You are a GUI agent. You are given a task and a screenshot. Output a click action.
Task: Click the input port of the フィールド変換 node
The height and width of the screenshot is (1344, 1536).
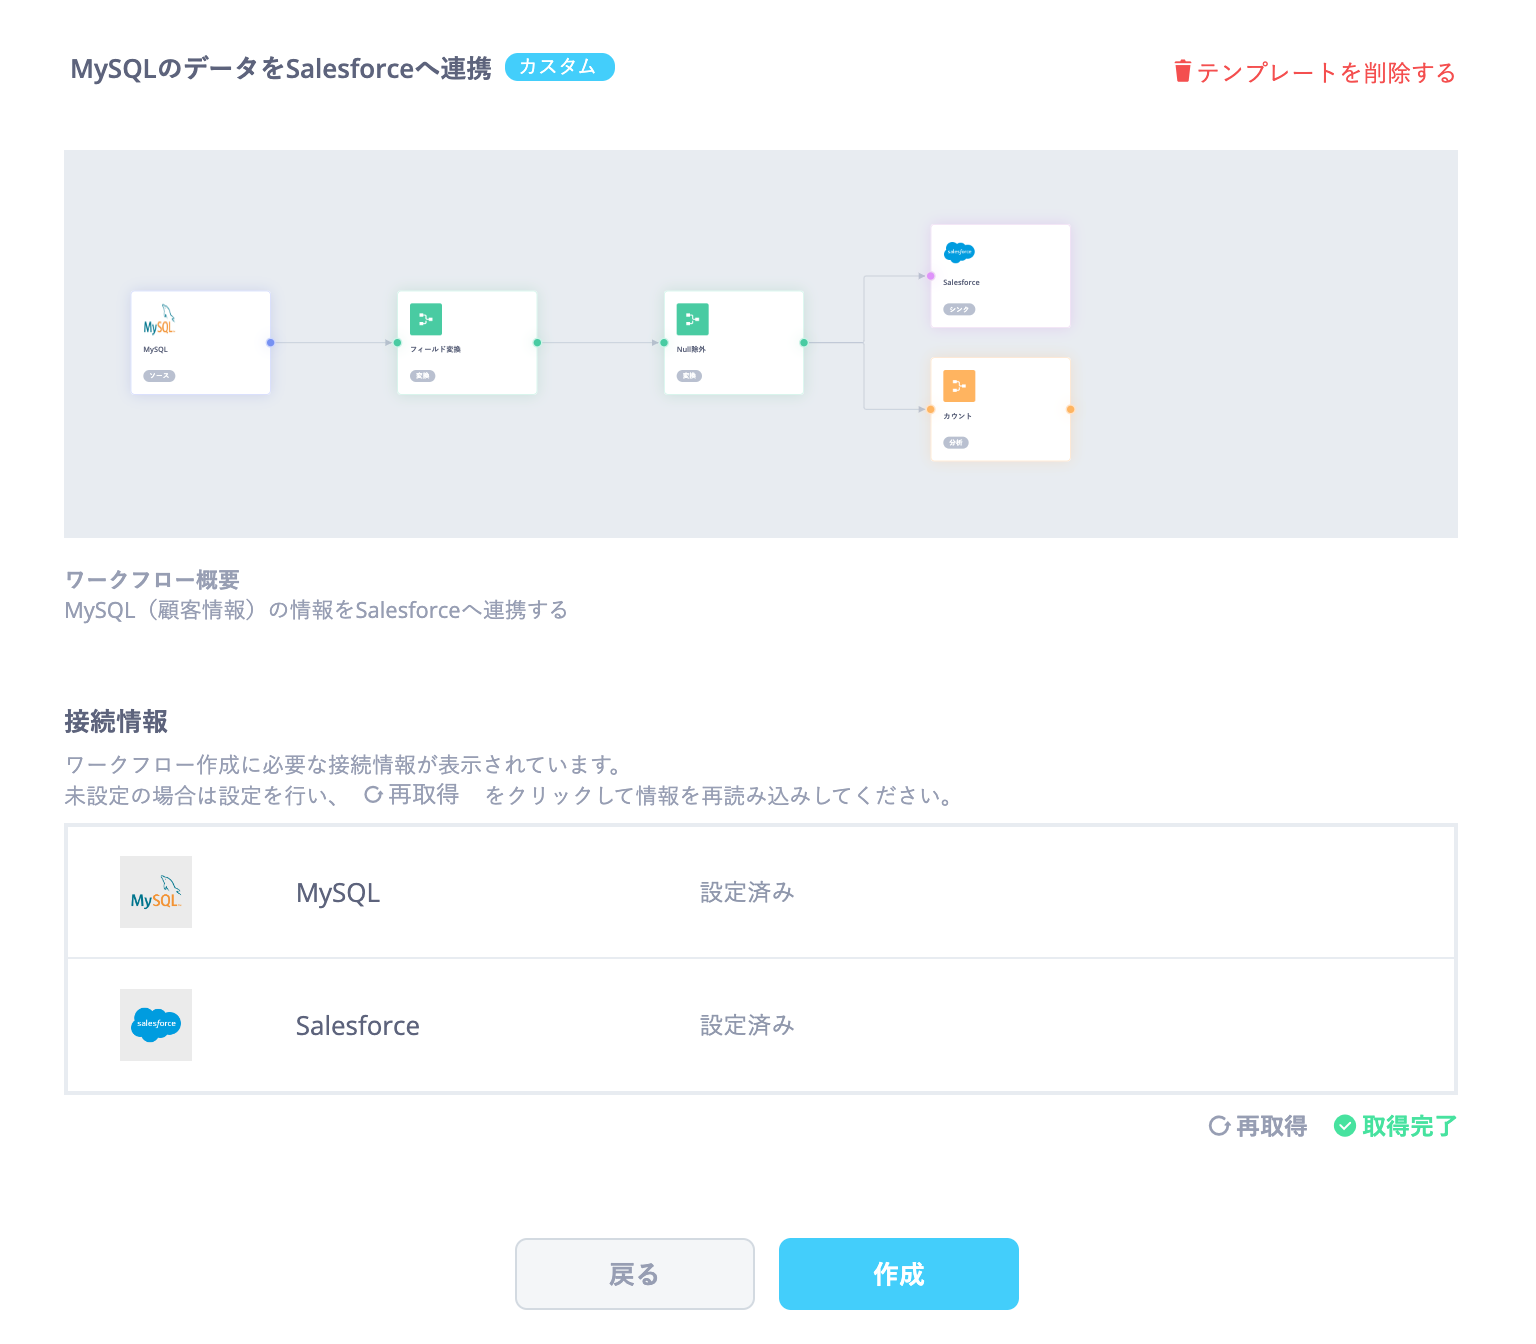[x=397, y=343]
